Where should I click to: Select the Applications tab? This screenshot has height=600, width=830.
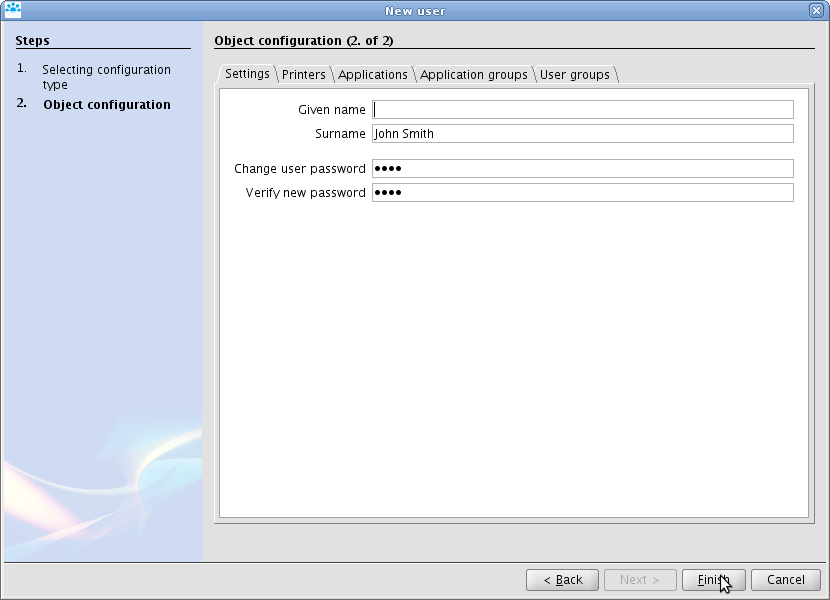pos(372,75)
